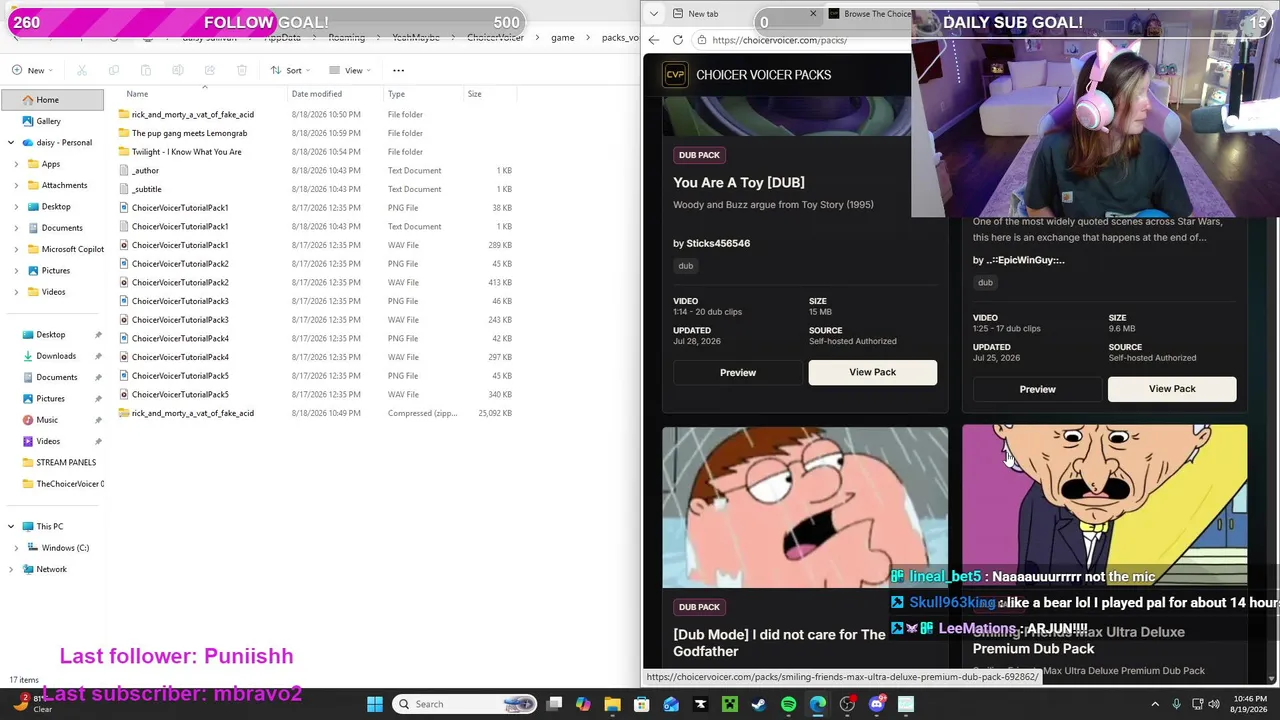Open File Explorer from the taskbar
Viewport: 1280px width, 720px height.
(612, 704)
